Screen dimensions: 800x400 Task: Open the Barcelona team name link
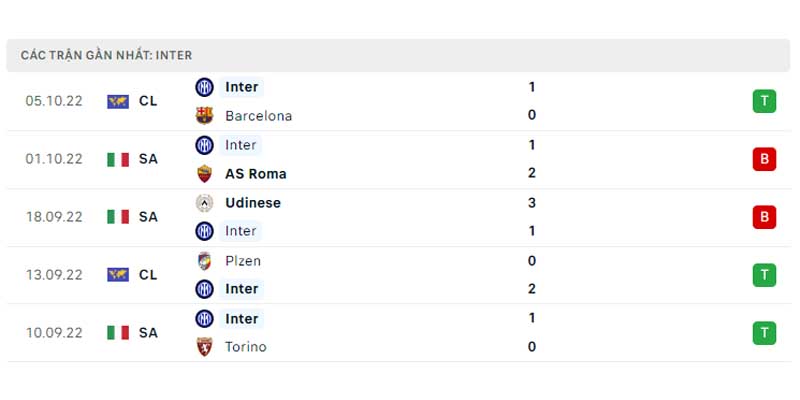pos(259,116)
